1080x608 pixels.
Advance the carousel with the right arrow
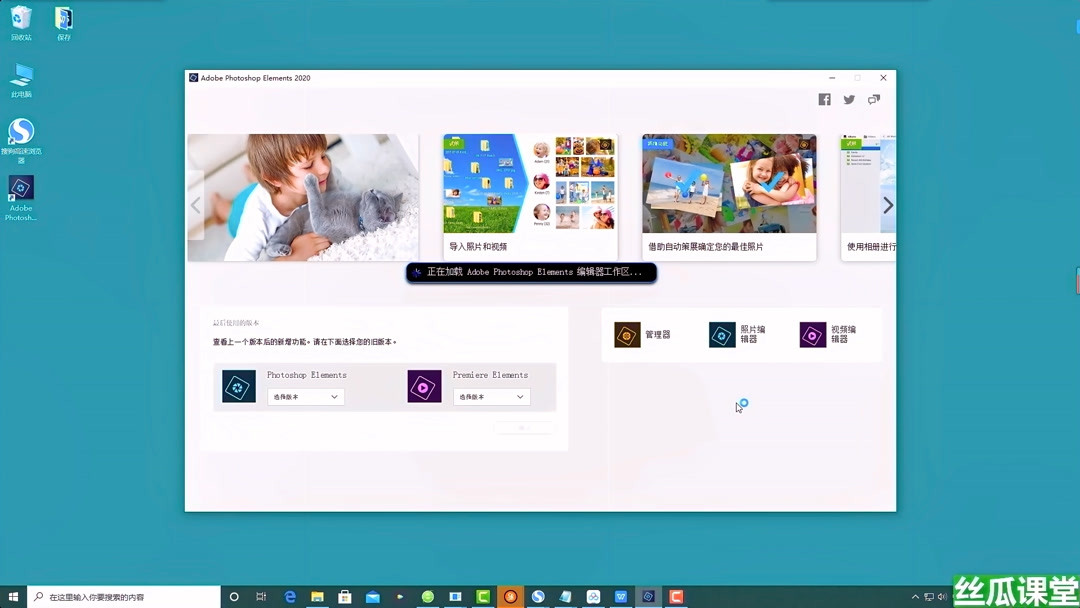click(886, 205)
